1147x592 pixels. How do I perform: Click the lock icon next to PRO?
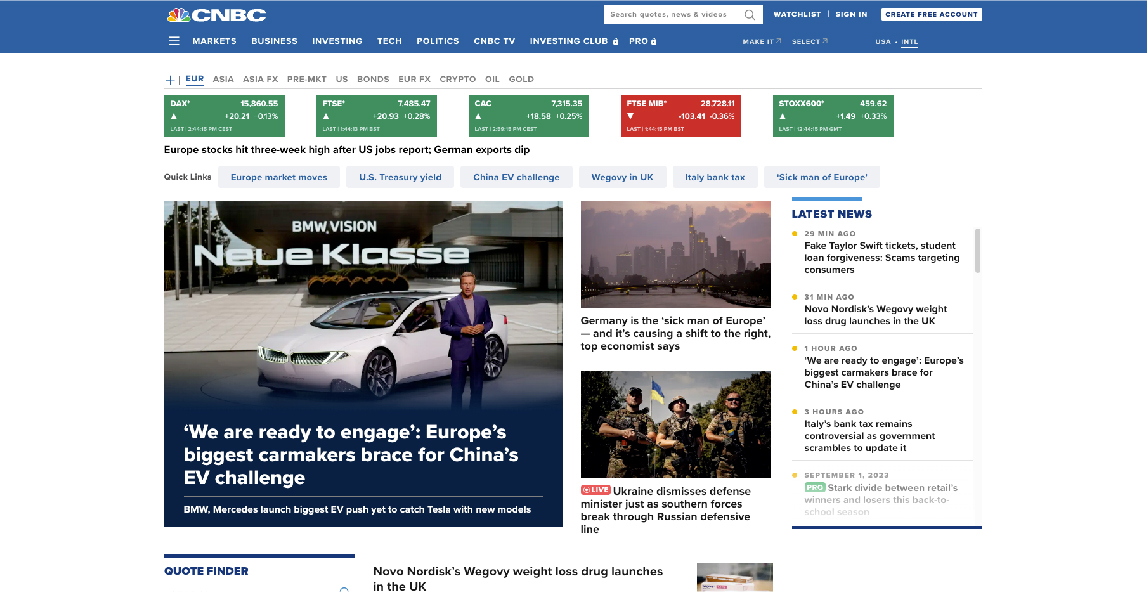coord(652,41)
